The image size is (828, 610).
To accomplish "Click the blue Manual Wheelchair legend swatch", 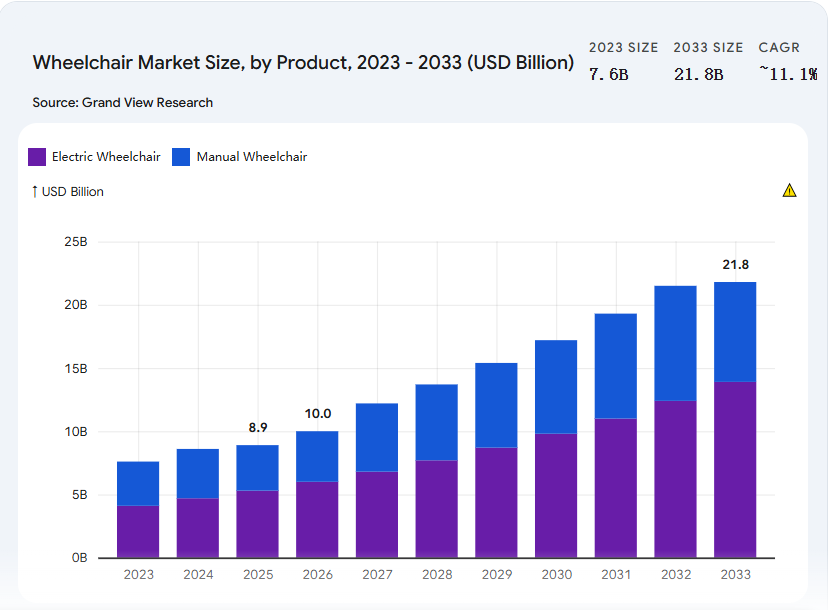I will coord(180,157).
